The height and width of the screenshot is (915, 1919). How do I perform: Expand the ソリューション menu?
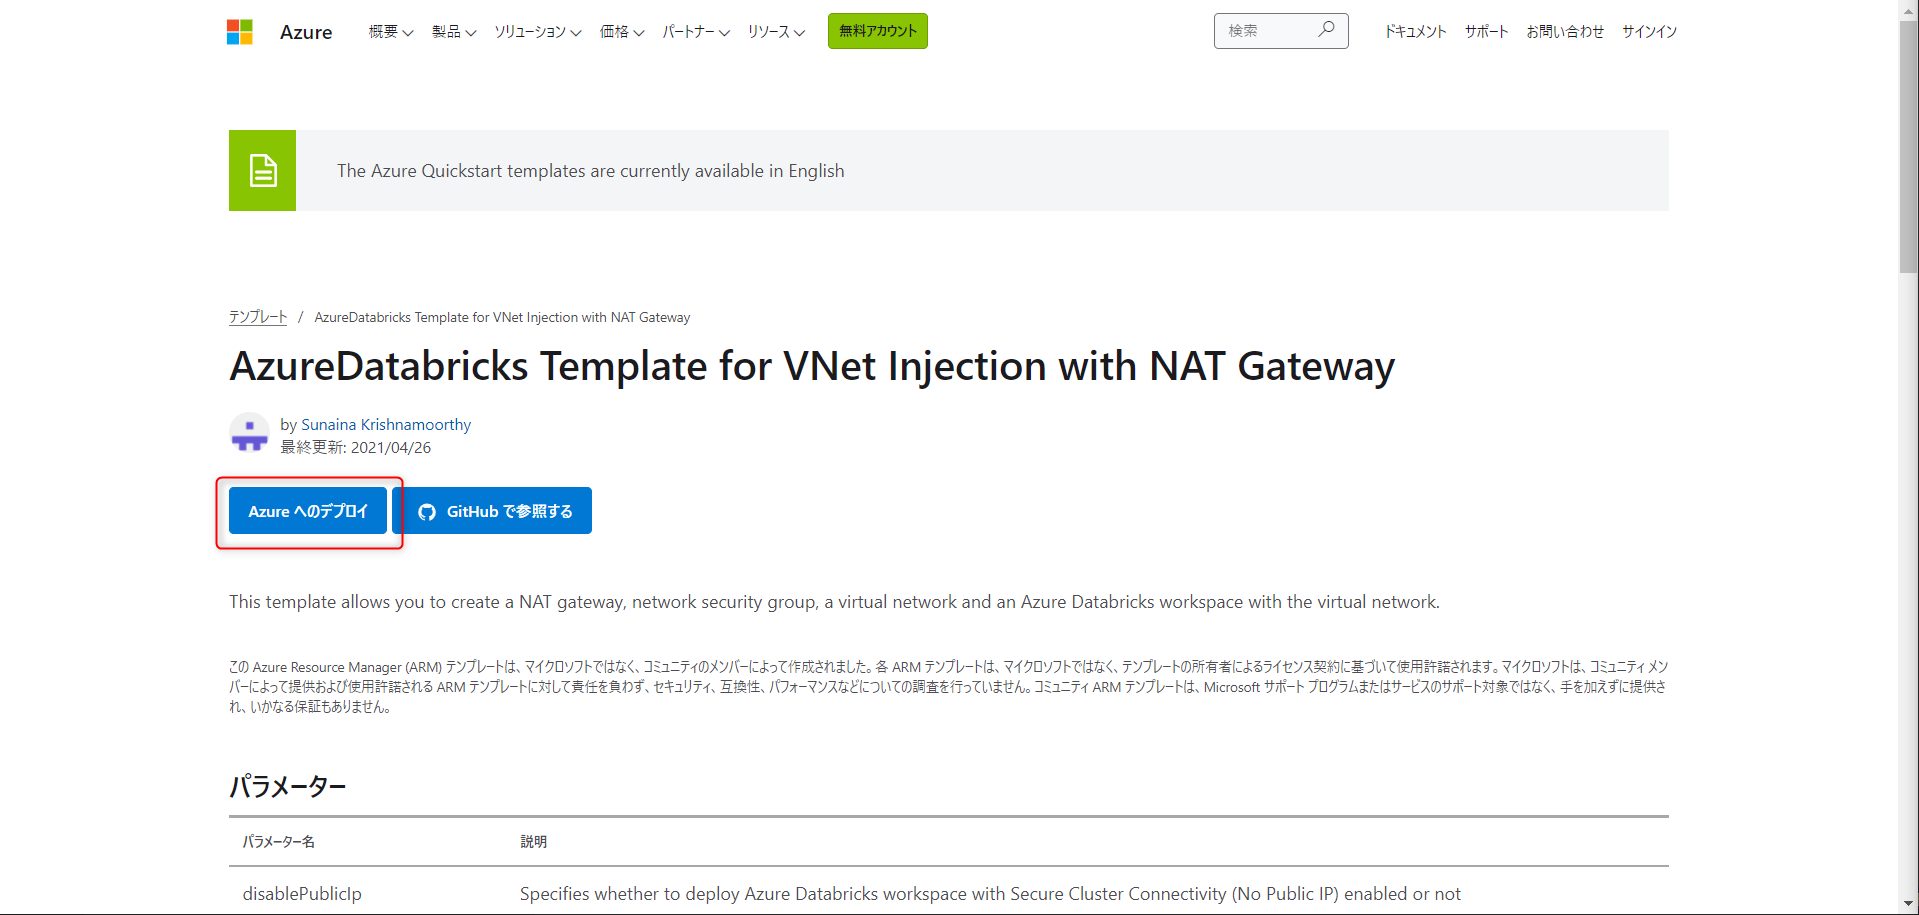[538, 32]
